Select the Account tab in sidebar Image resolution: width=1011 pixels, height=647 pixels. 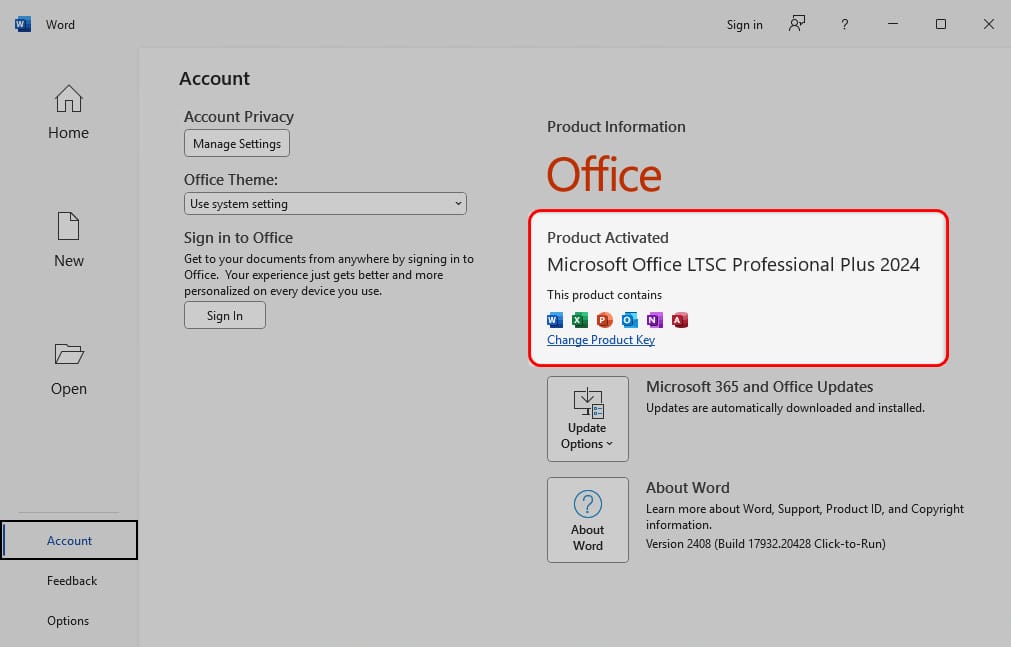click(x=69, y=540)
